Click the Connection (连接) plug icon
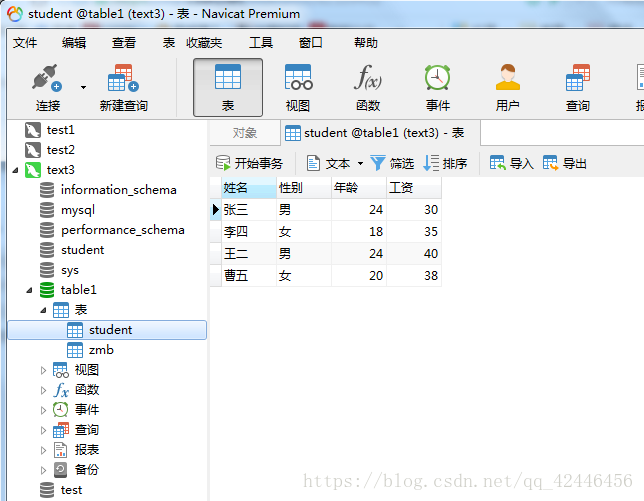Viewport: 644px width, 501px height. [47, 78]
